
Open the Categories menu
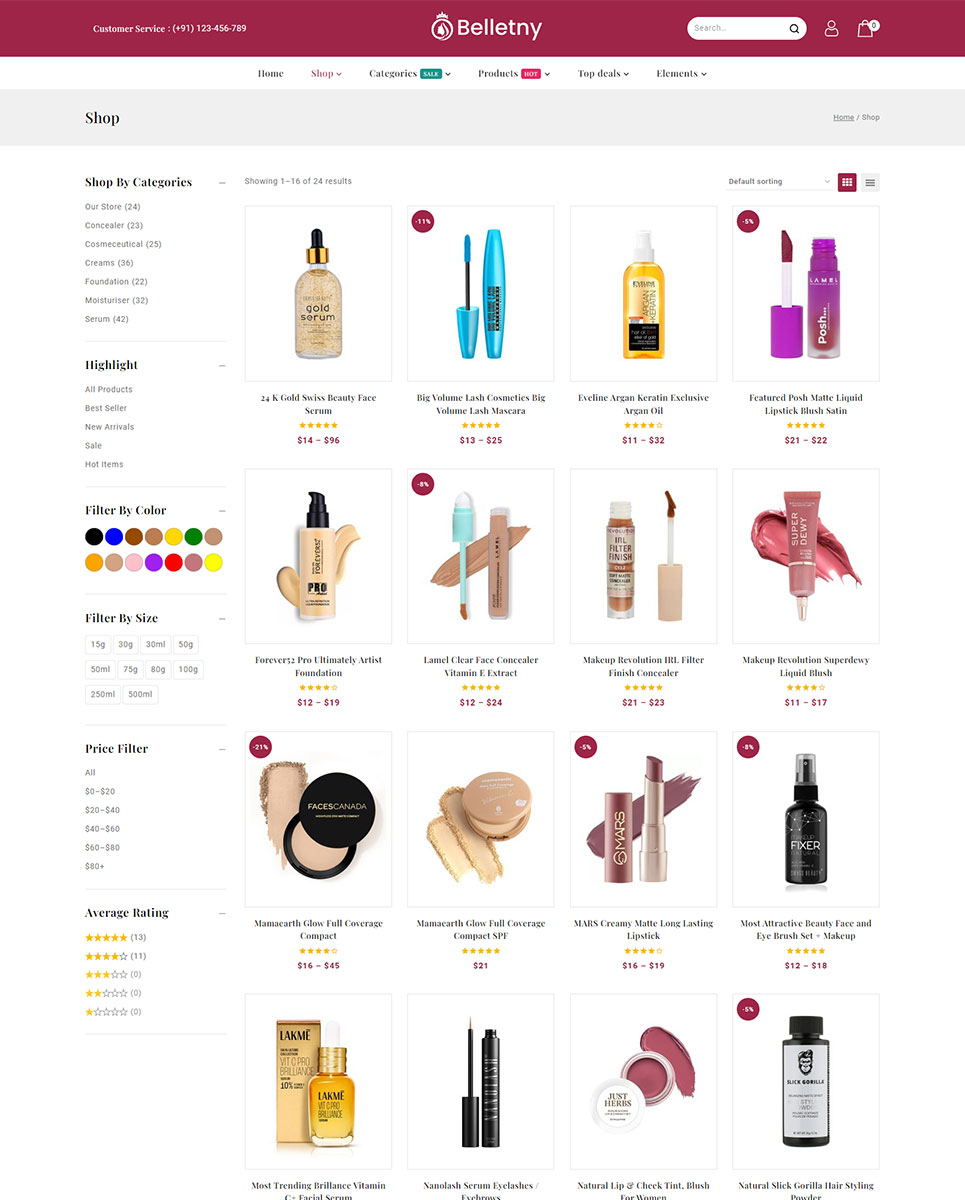pos(409,73)
